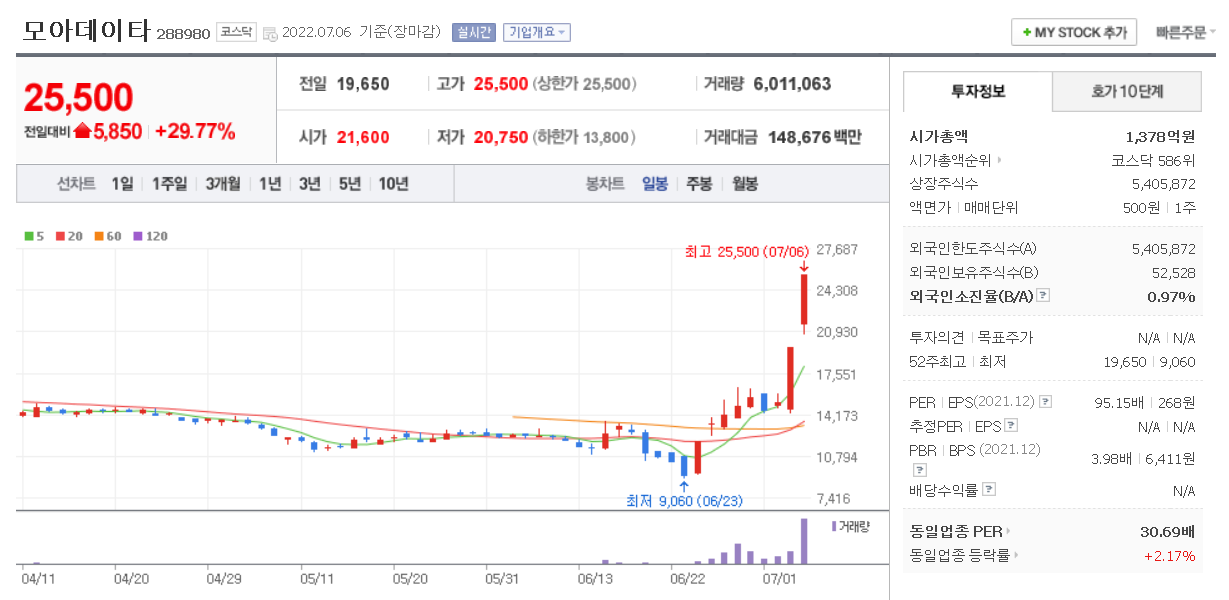Click the 95.15배 PER value
1229x600 pixels.
(x=1118, y=402)
